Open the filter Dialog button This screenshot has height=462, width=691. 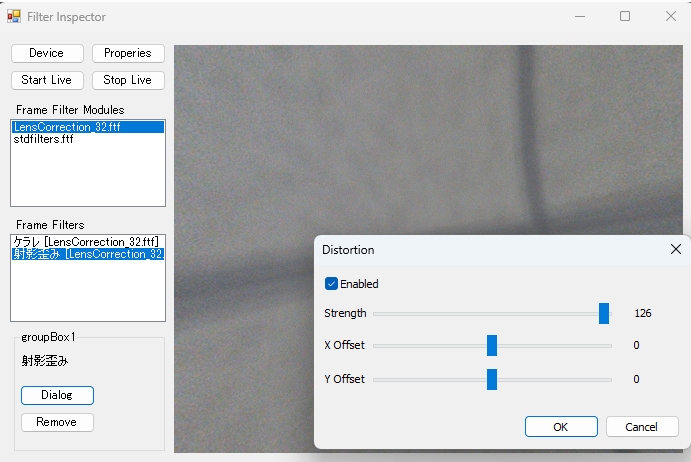tap(57, 395)
